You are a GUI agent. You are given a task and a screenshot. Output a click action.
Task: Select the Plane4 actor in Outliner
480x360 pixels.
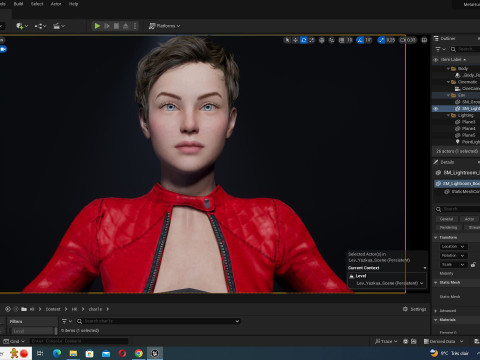(465, 129)
